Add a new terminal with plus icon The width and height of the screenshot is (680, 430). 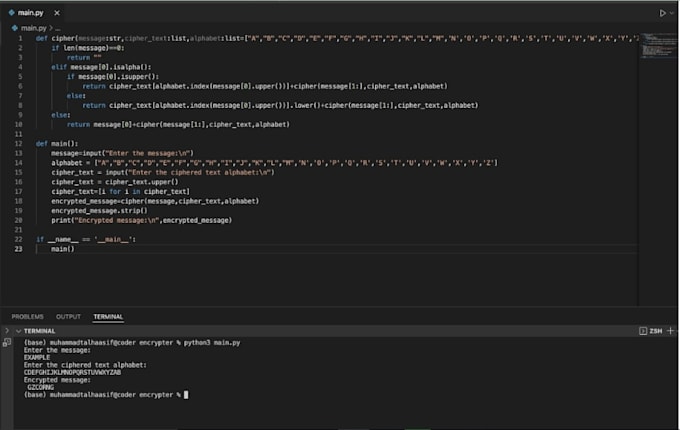click(672, 330)
